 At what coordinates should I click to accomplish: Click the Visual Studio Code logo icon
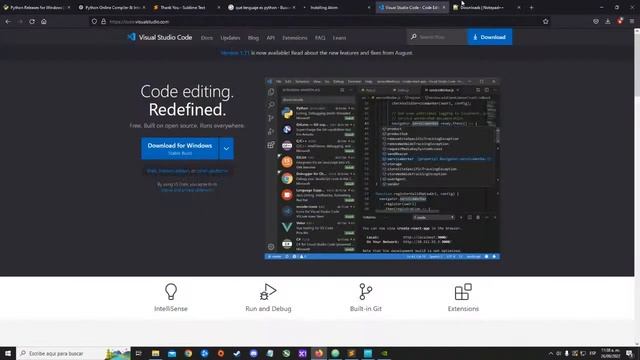click(x=131, y=37)
